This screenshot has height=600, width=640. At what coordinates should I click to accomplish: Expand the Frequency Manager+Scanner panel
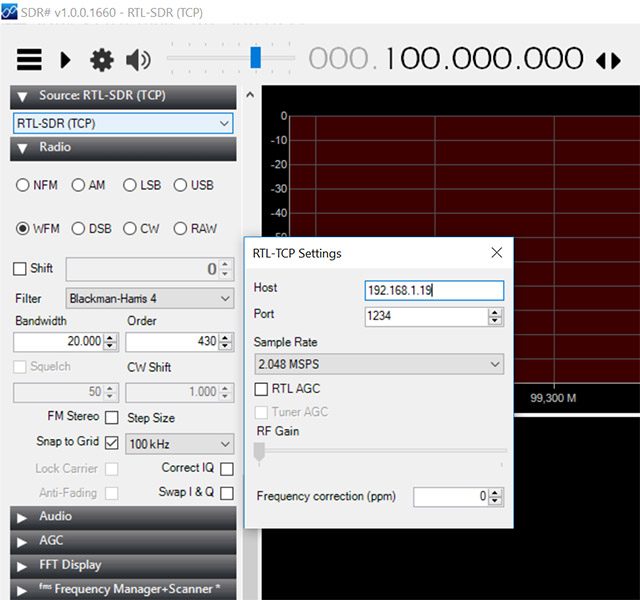pyautogui.click(x=123, y=590)
